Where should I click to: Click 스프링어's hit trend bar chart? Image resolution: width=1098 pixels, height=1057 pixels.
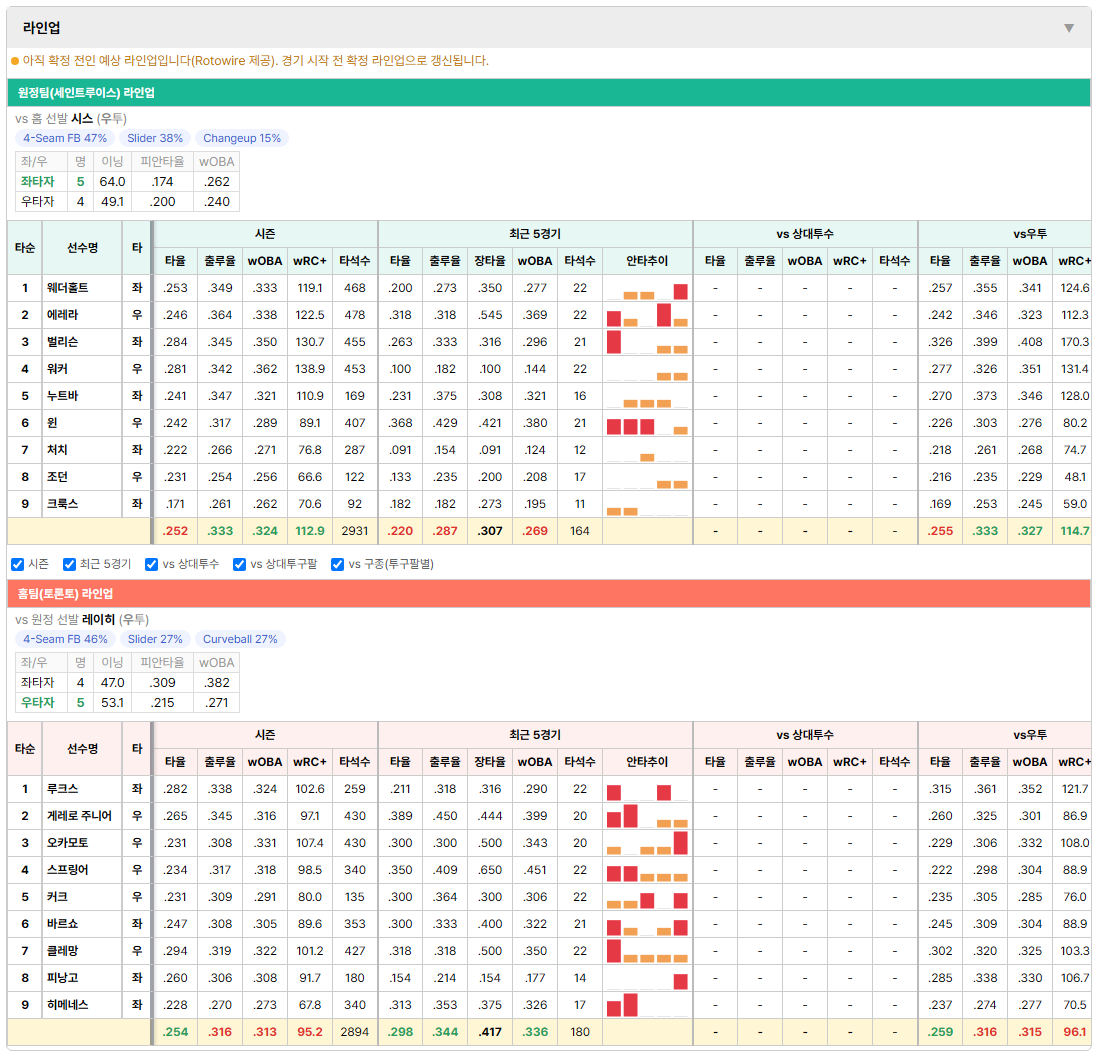(647, 871)
